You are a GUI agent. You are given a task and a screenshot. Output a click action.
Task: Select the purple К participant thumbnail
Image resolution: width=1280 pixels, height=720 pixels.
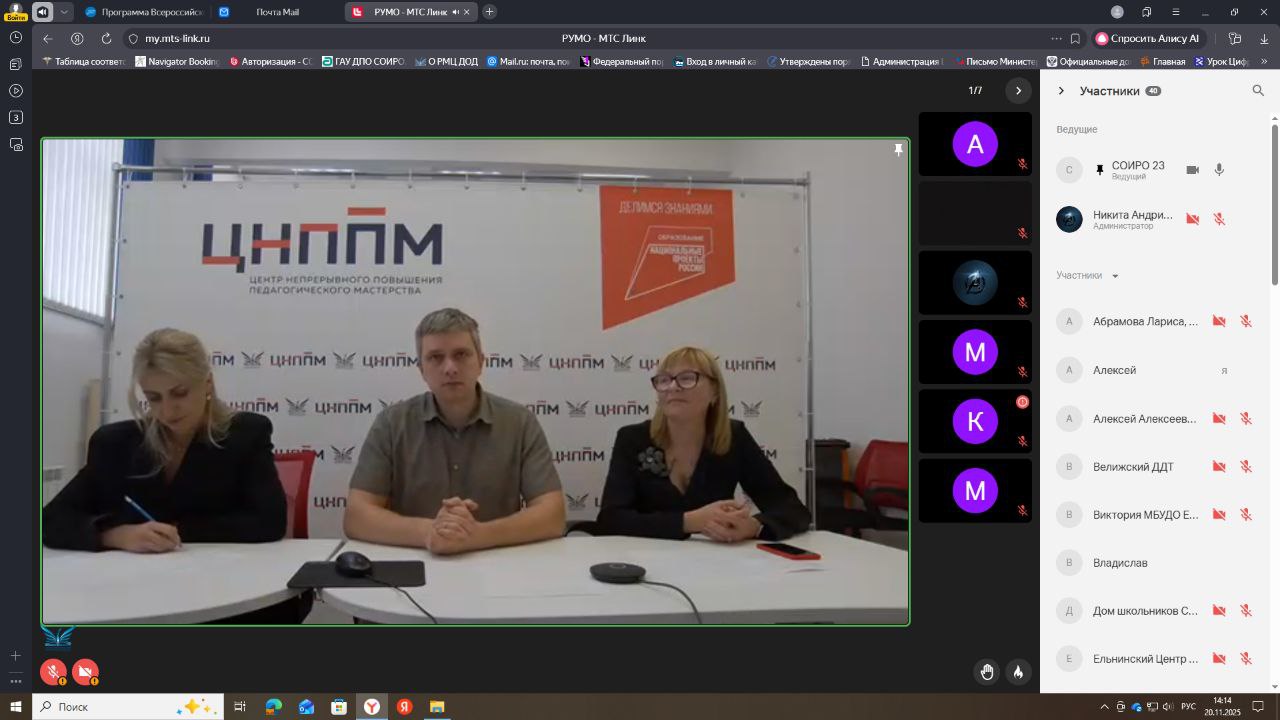(x=974, y=422)
